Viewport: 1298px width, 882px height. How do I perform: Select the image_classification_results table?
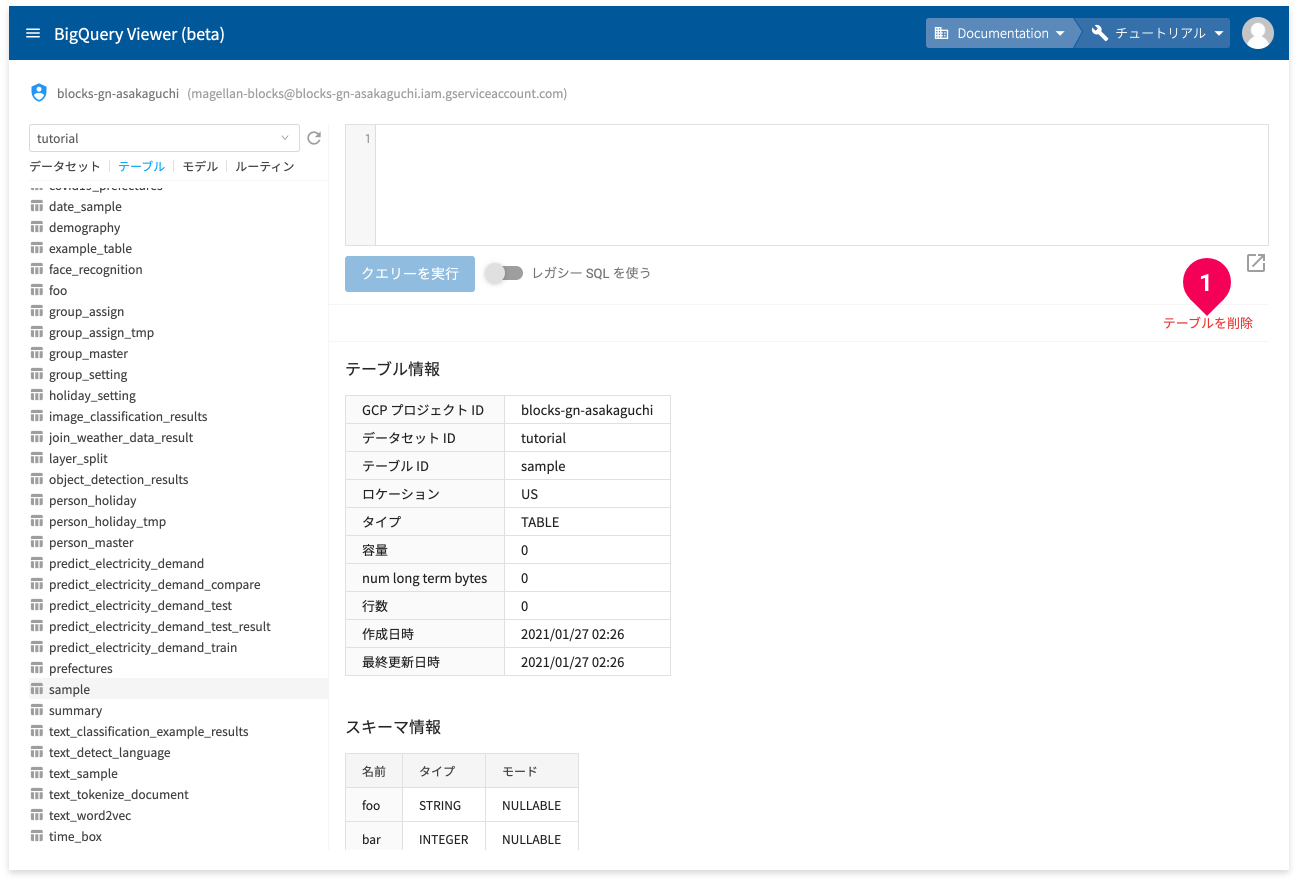coord(128,416)
